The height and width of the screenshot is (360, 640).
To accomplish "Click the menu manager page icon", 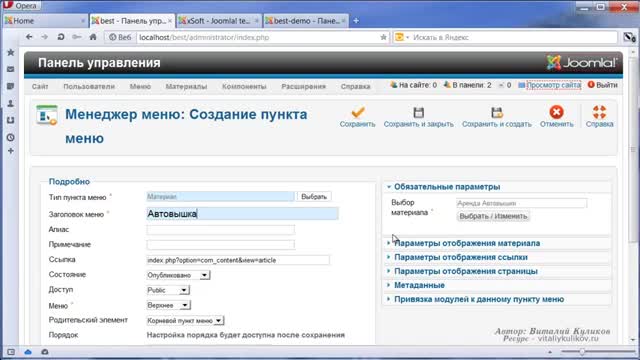I will [47, 115].
